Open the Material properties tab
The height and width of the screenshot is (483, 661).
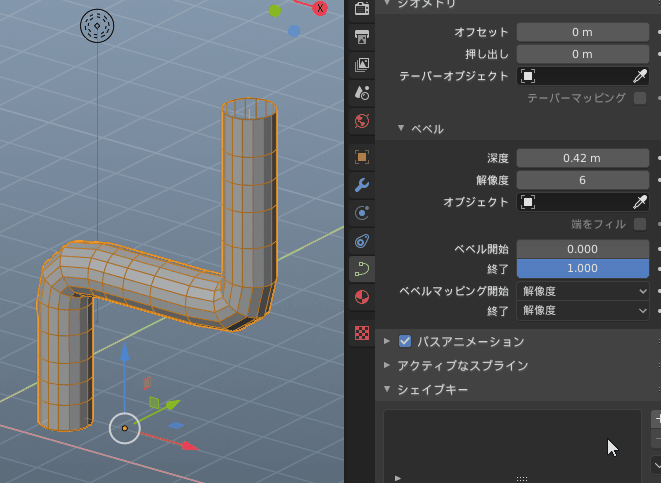coord(362,297)
